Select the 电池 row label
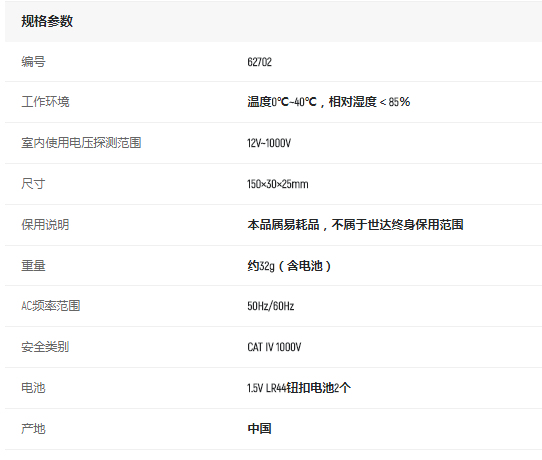 (x=33, y=388)
